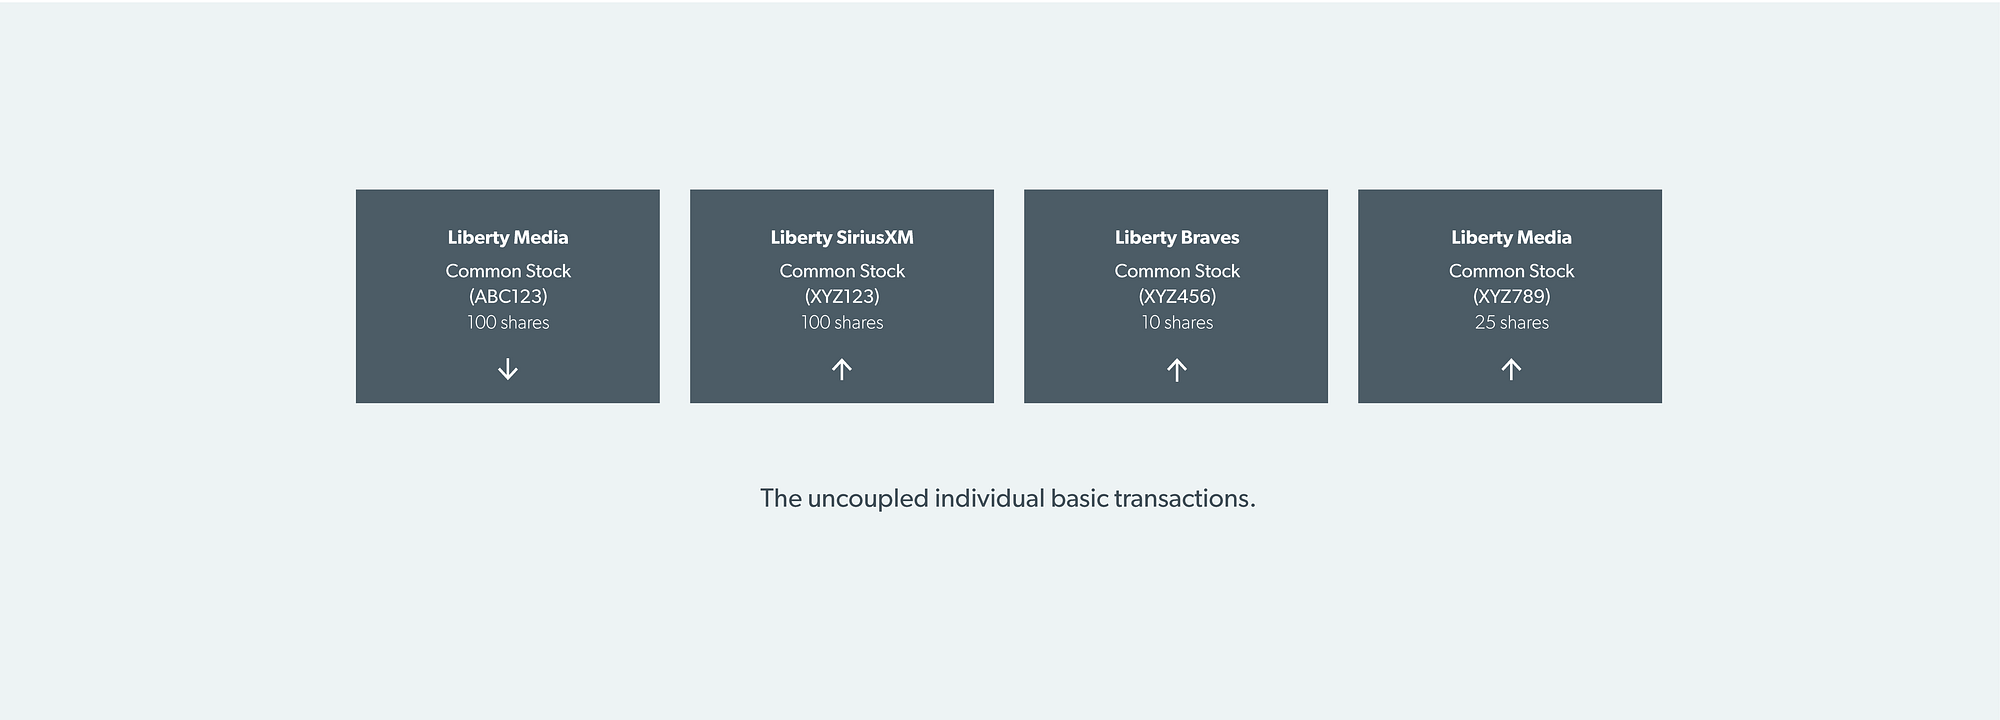Image resolution: width=2000 pixels, height=720 pixels.
Task: Click the 25 shares text
Action: click(1511, 323)
